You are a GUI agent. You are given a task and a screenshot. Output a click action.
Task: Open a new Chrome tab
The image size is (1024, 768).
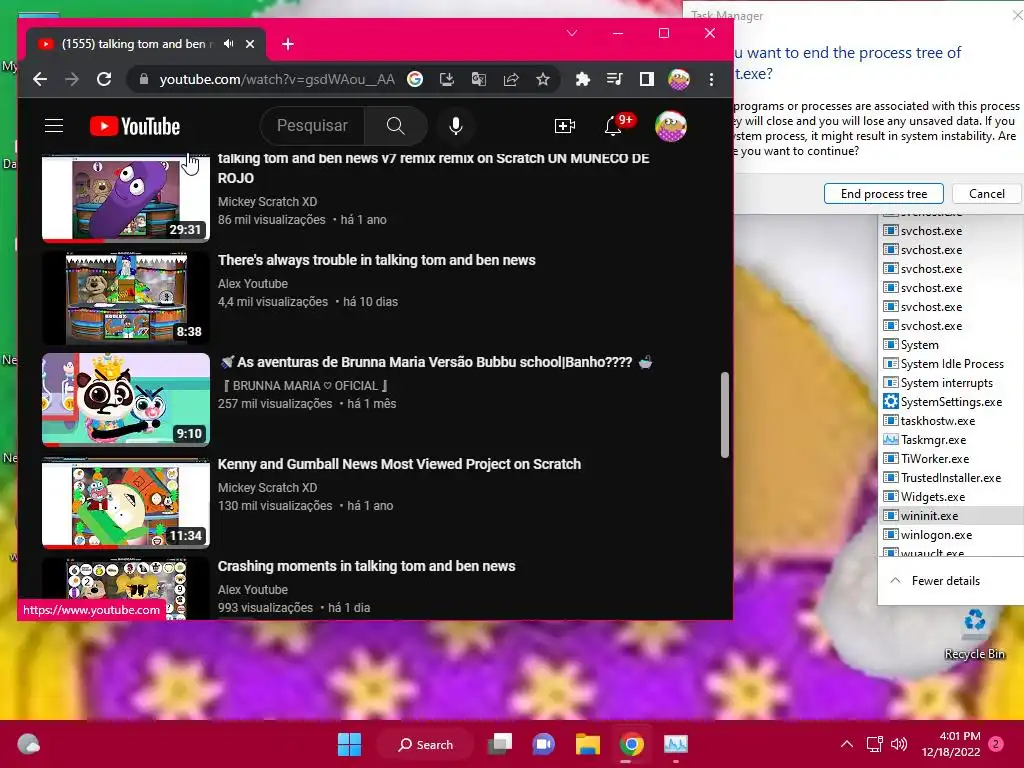click(x=288, y=44)
